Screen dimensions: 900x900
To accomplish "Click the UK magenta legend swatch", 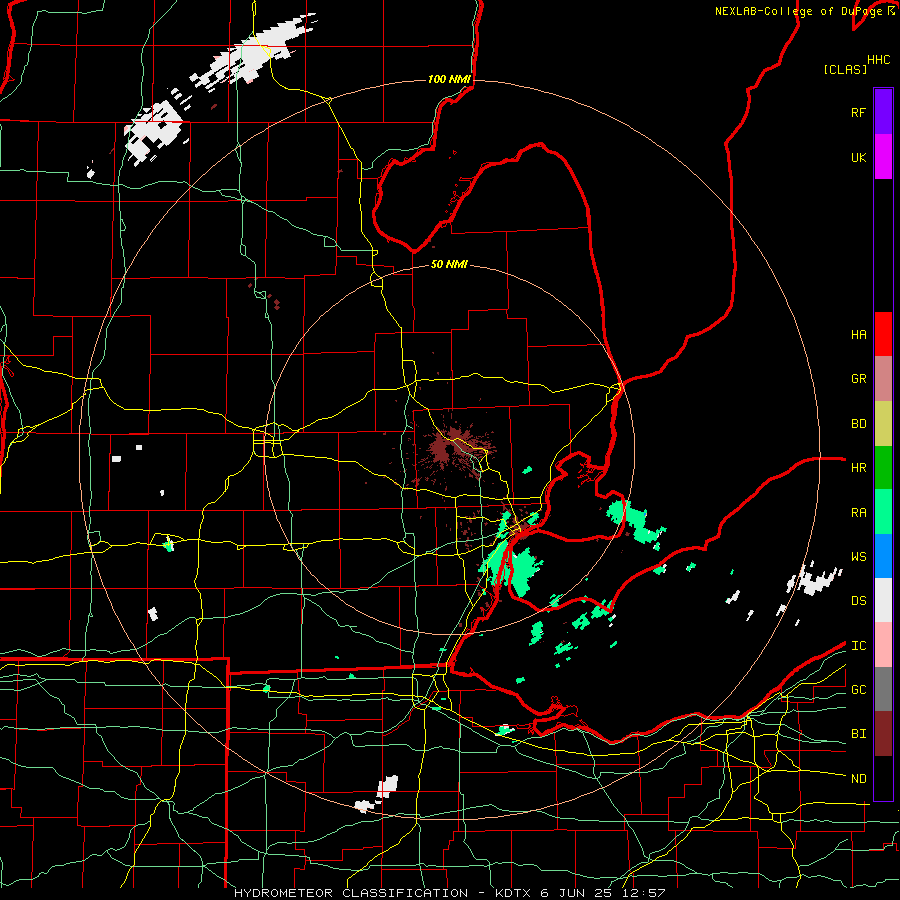I will coord(883,157).
